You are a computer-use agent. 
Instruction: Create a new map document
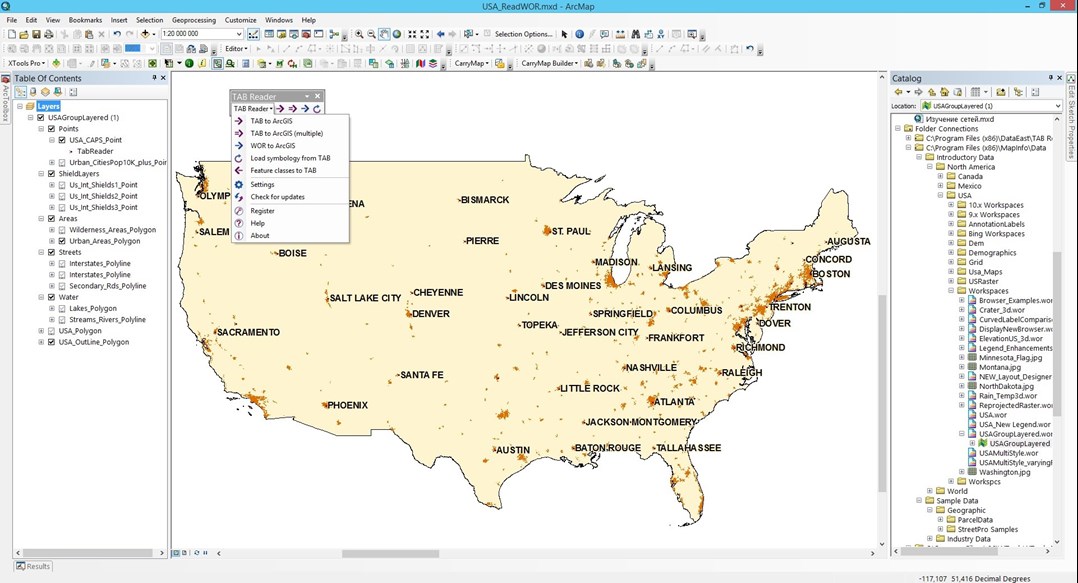pyautogui.click(x=12, y=34)
